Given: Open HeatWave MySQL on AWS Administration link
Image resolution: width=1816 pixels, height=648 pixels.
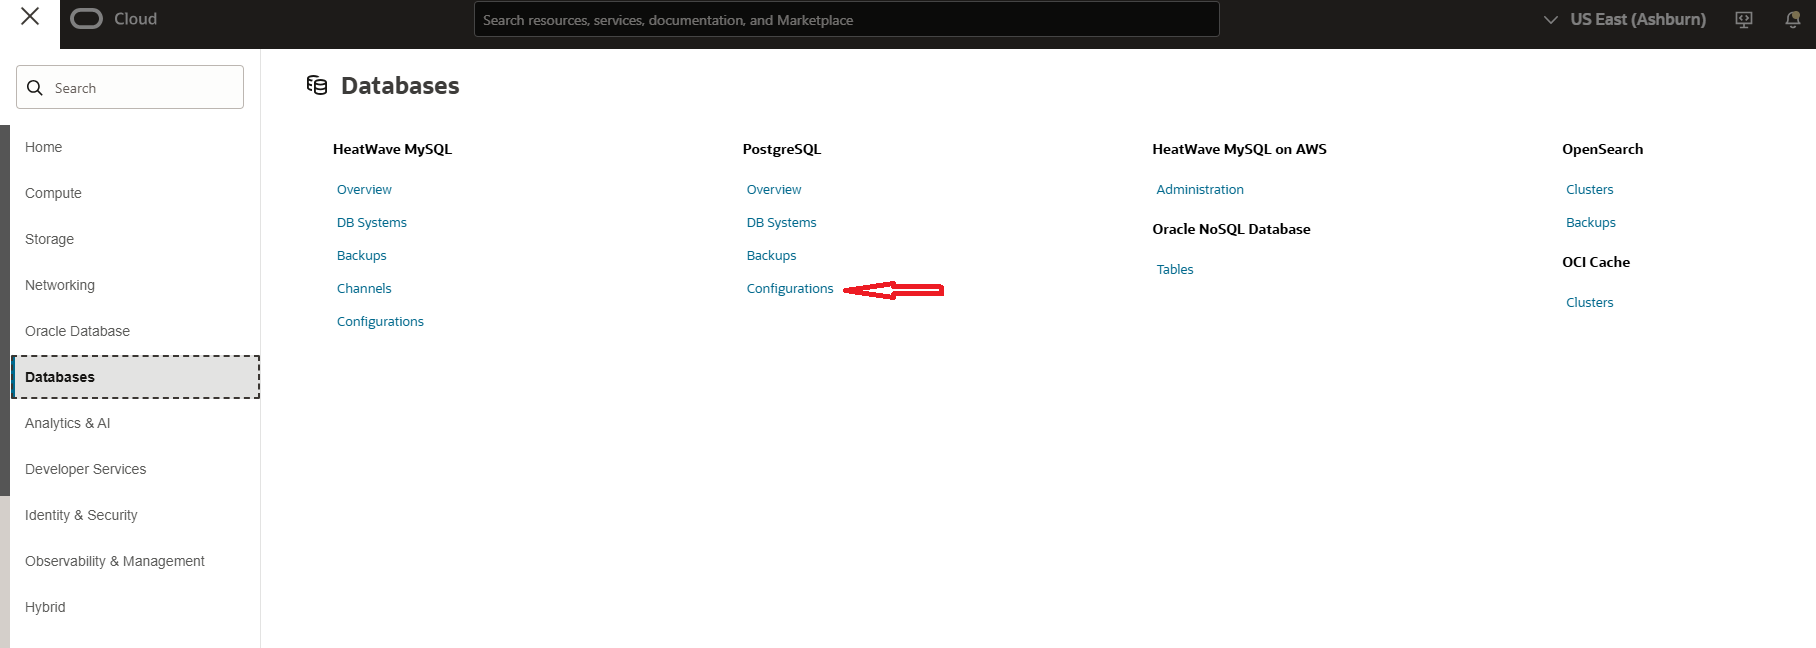Looking at the screenshot, I should 1200,189.
